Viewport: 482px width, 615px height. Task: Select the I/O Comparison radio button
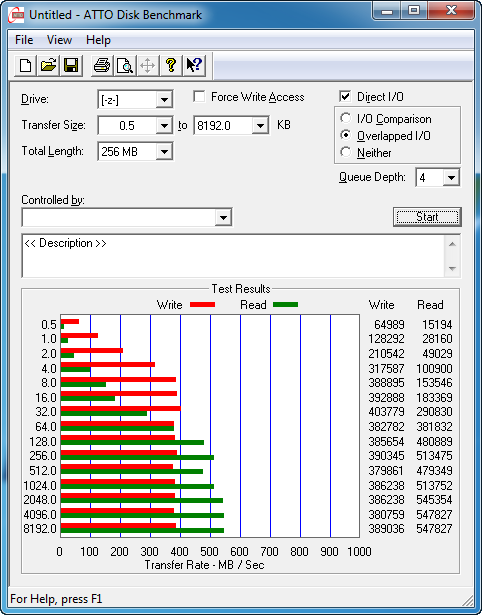(x=346, y=118)
